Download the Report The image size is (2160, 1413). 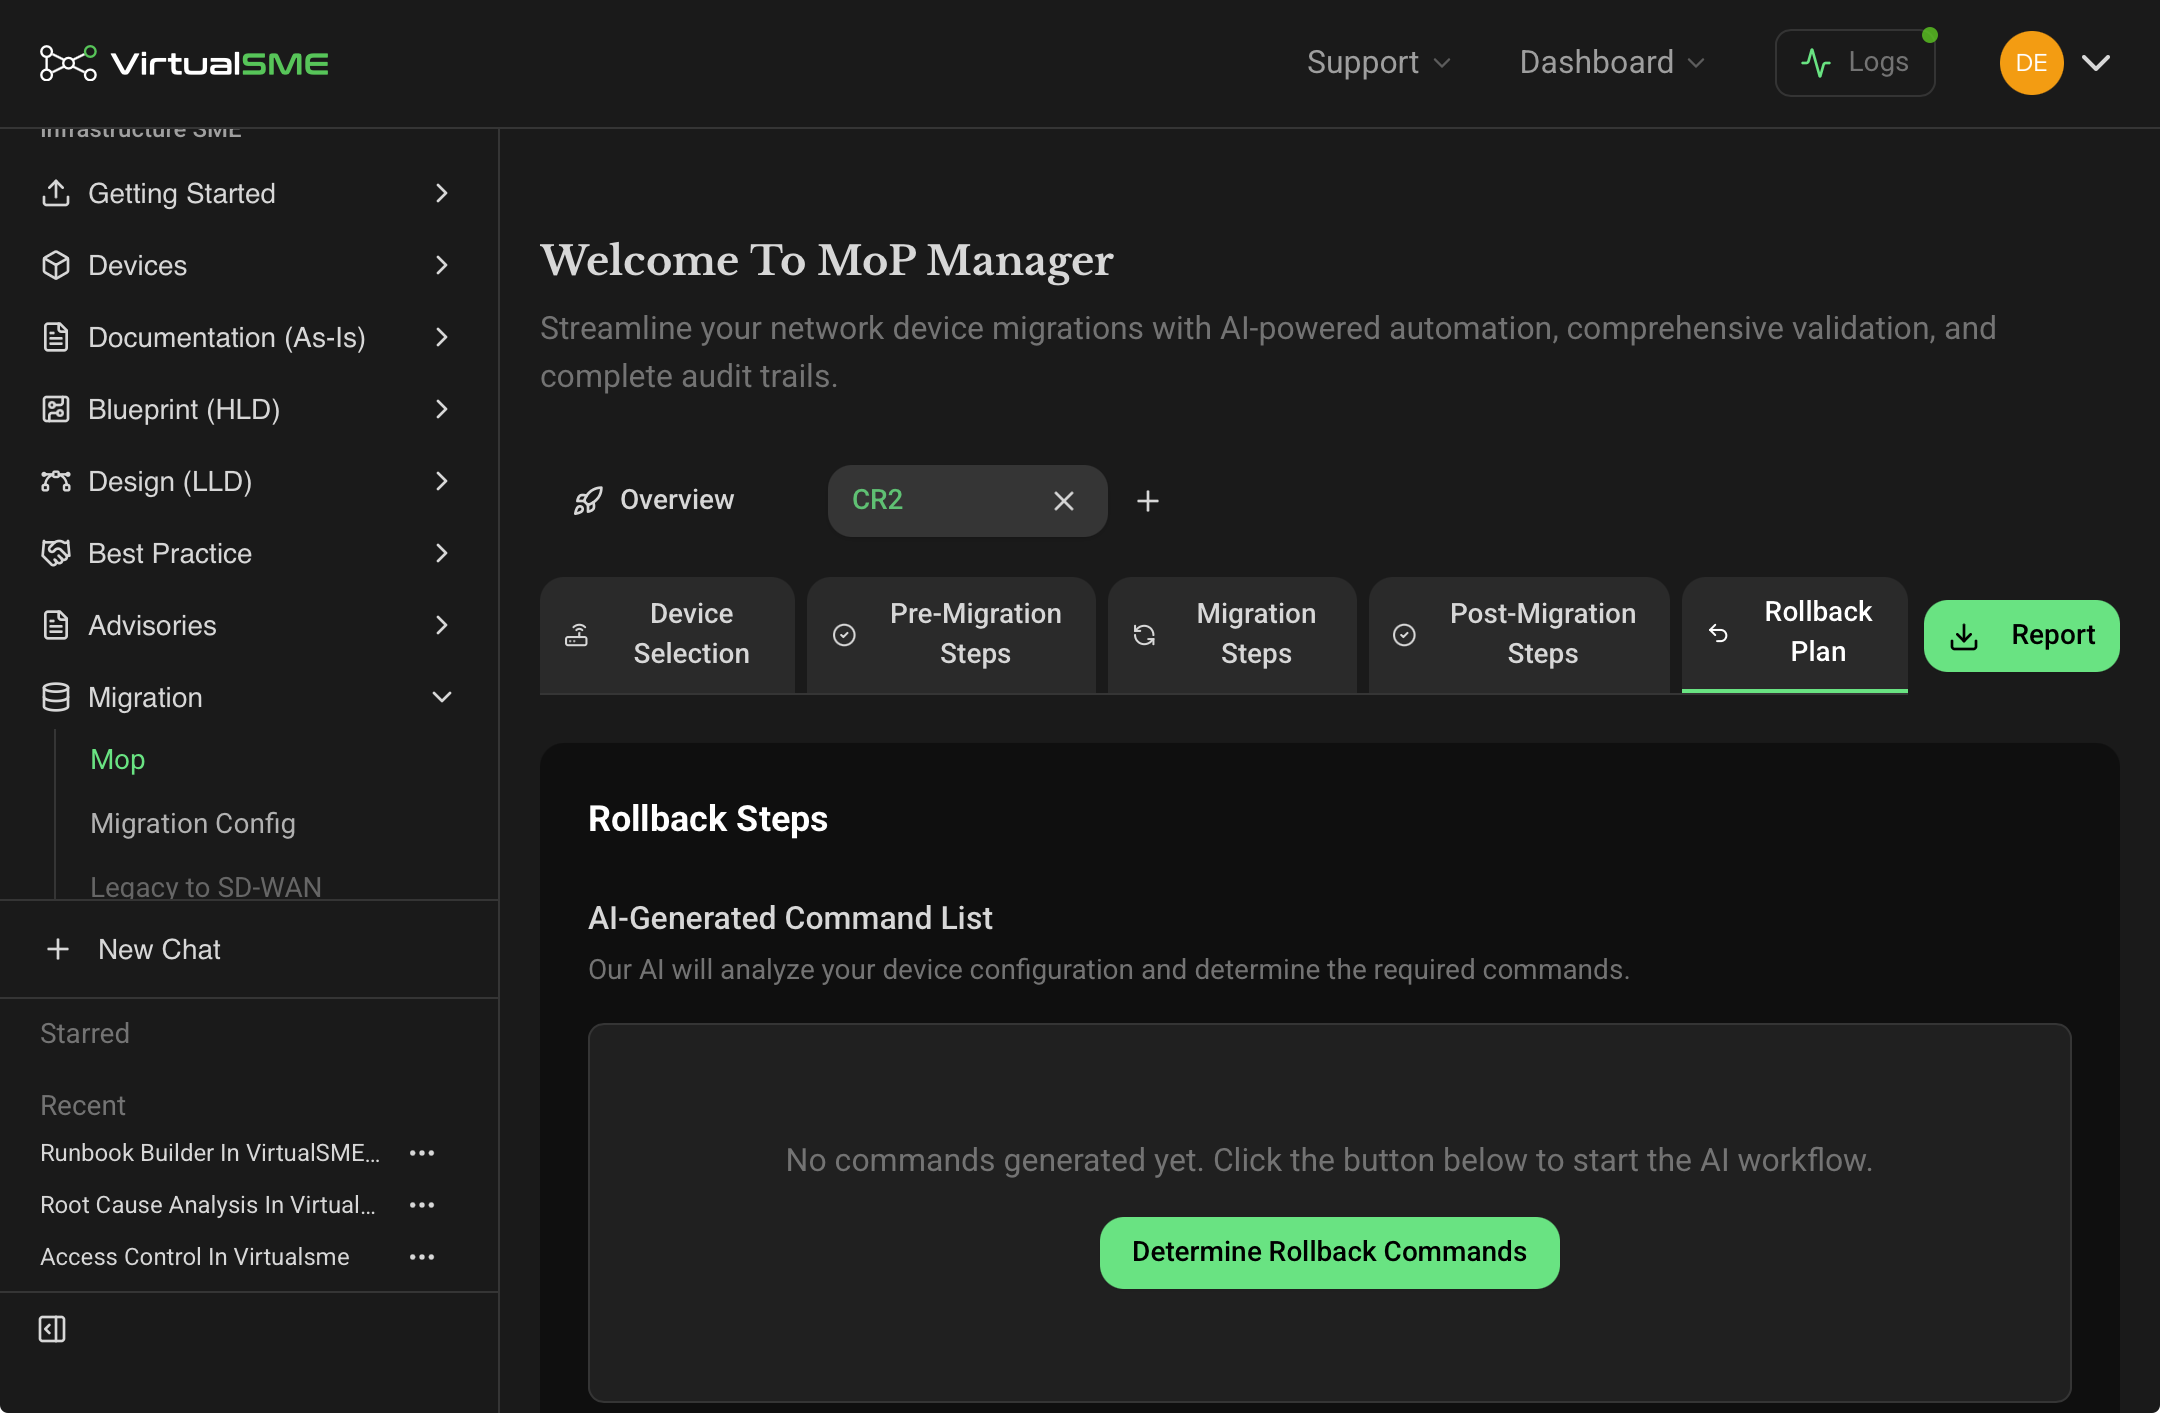(2021, 636)
